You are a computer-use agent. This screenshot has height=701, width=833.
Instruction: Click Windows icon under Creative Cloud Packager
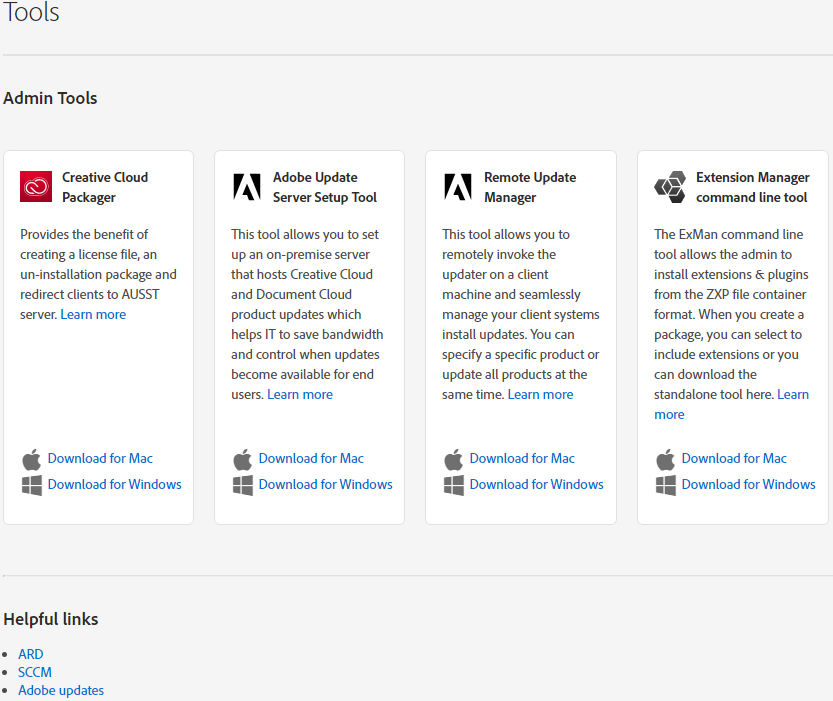[32, 485]
